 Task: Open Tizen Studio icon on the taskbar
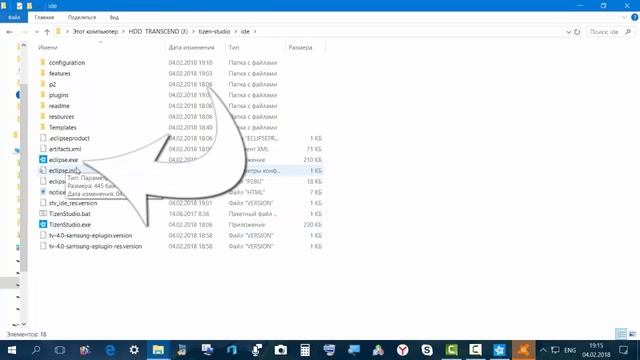tap(500, 350)
